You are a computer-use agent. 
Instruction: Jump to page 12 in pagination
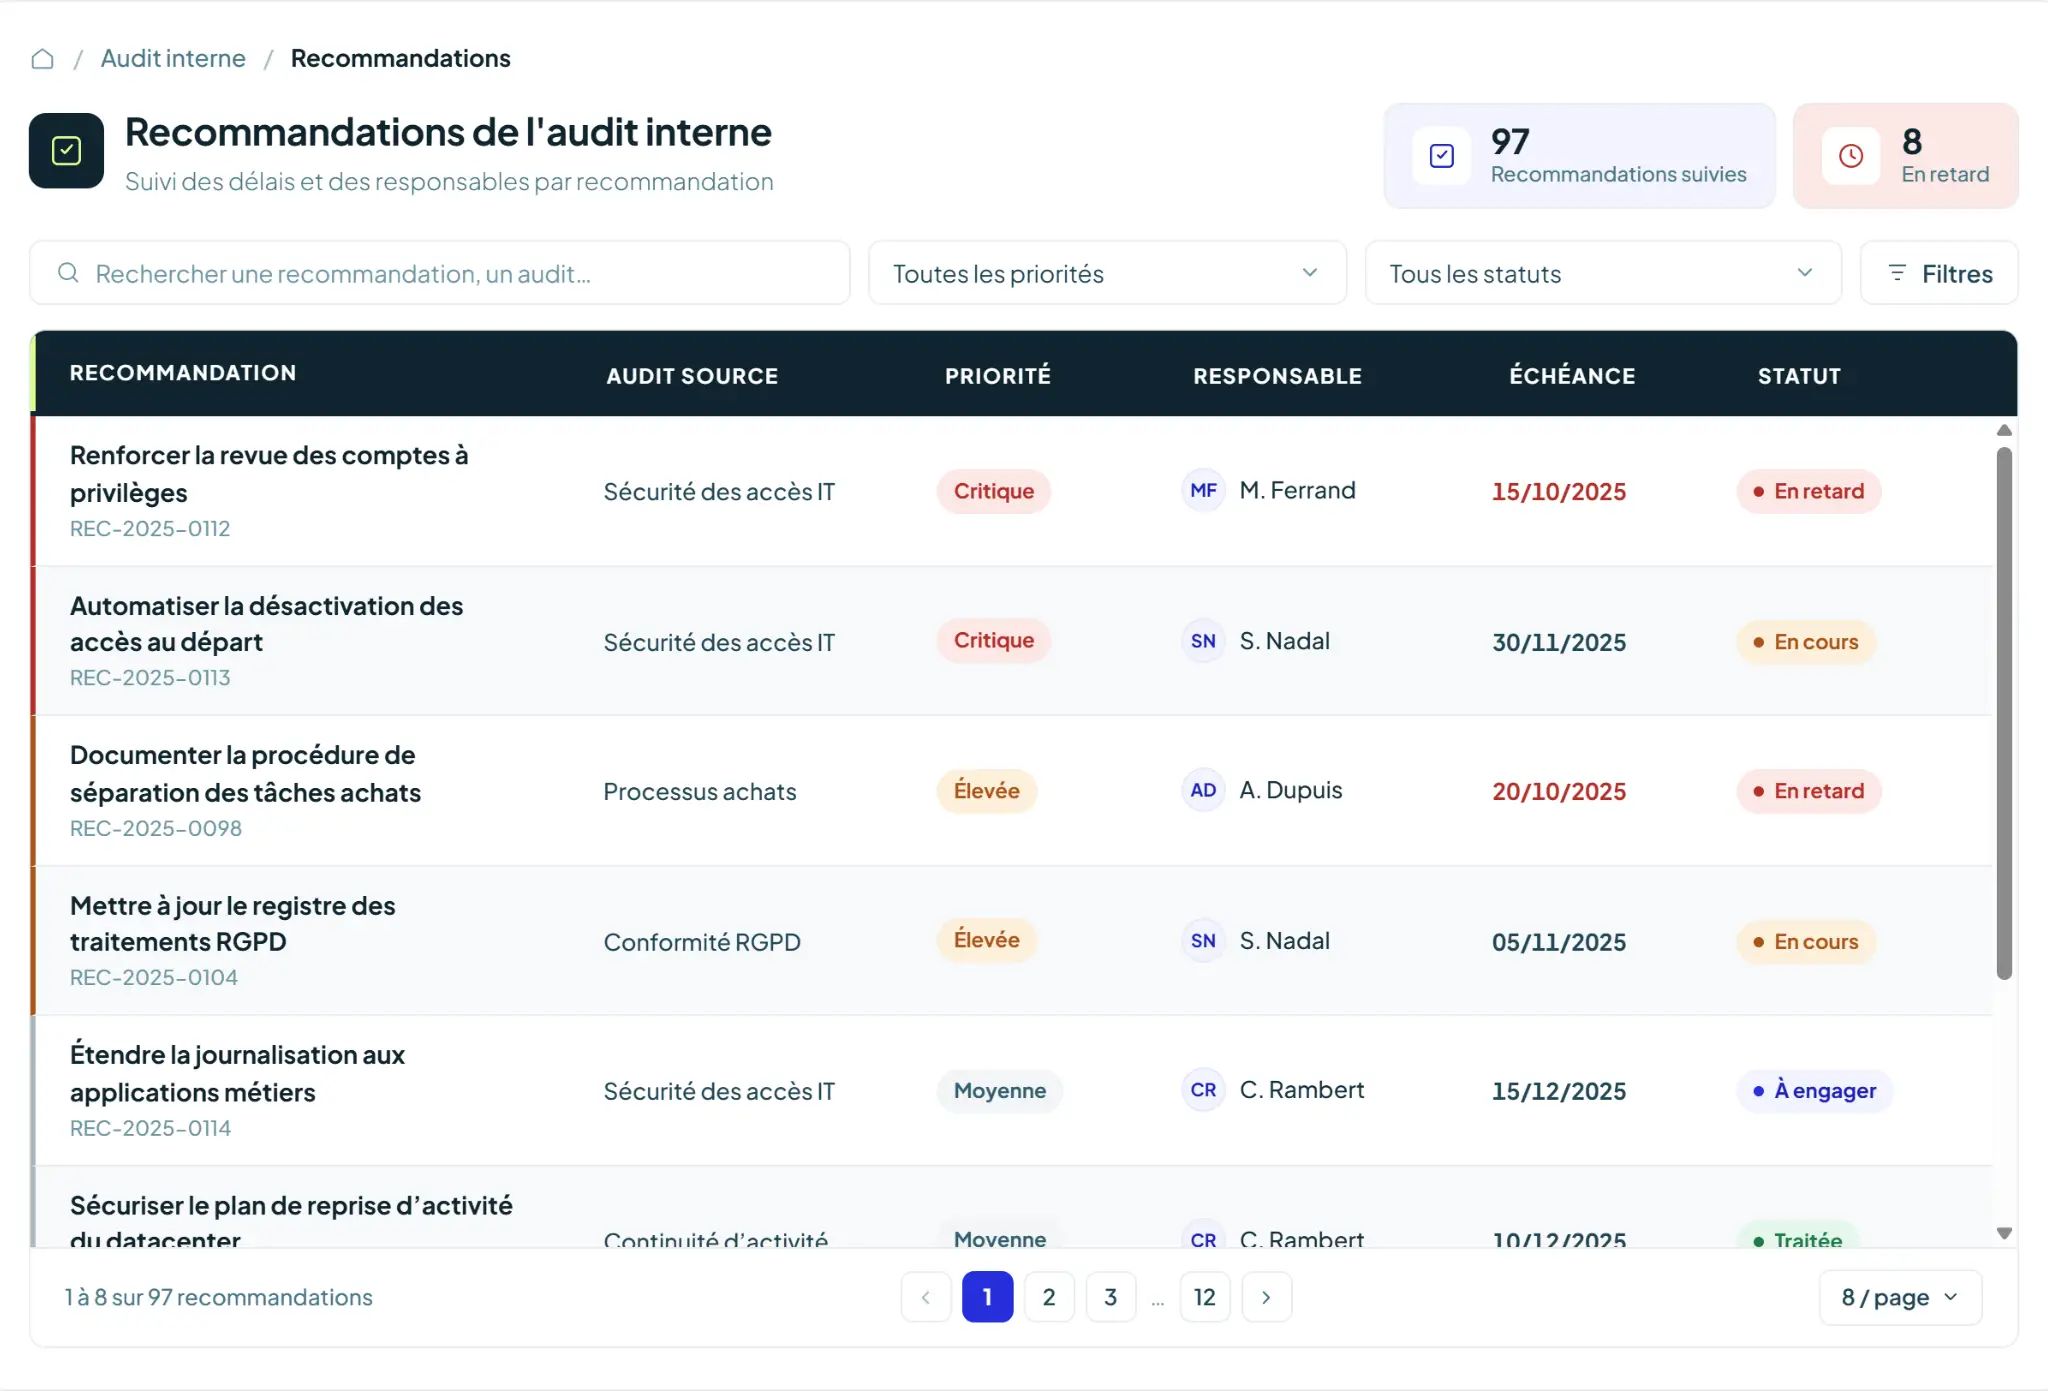pos(1204,1297)
